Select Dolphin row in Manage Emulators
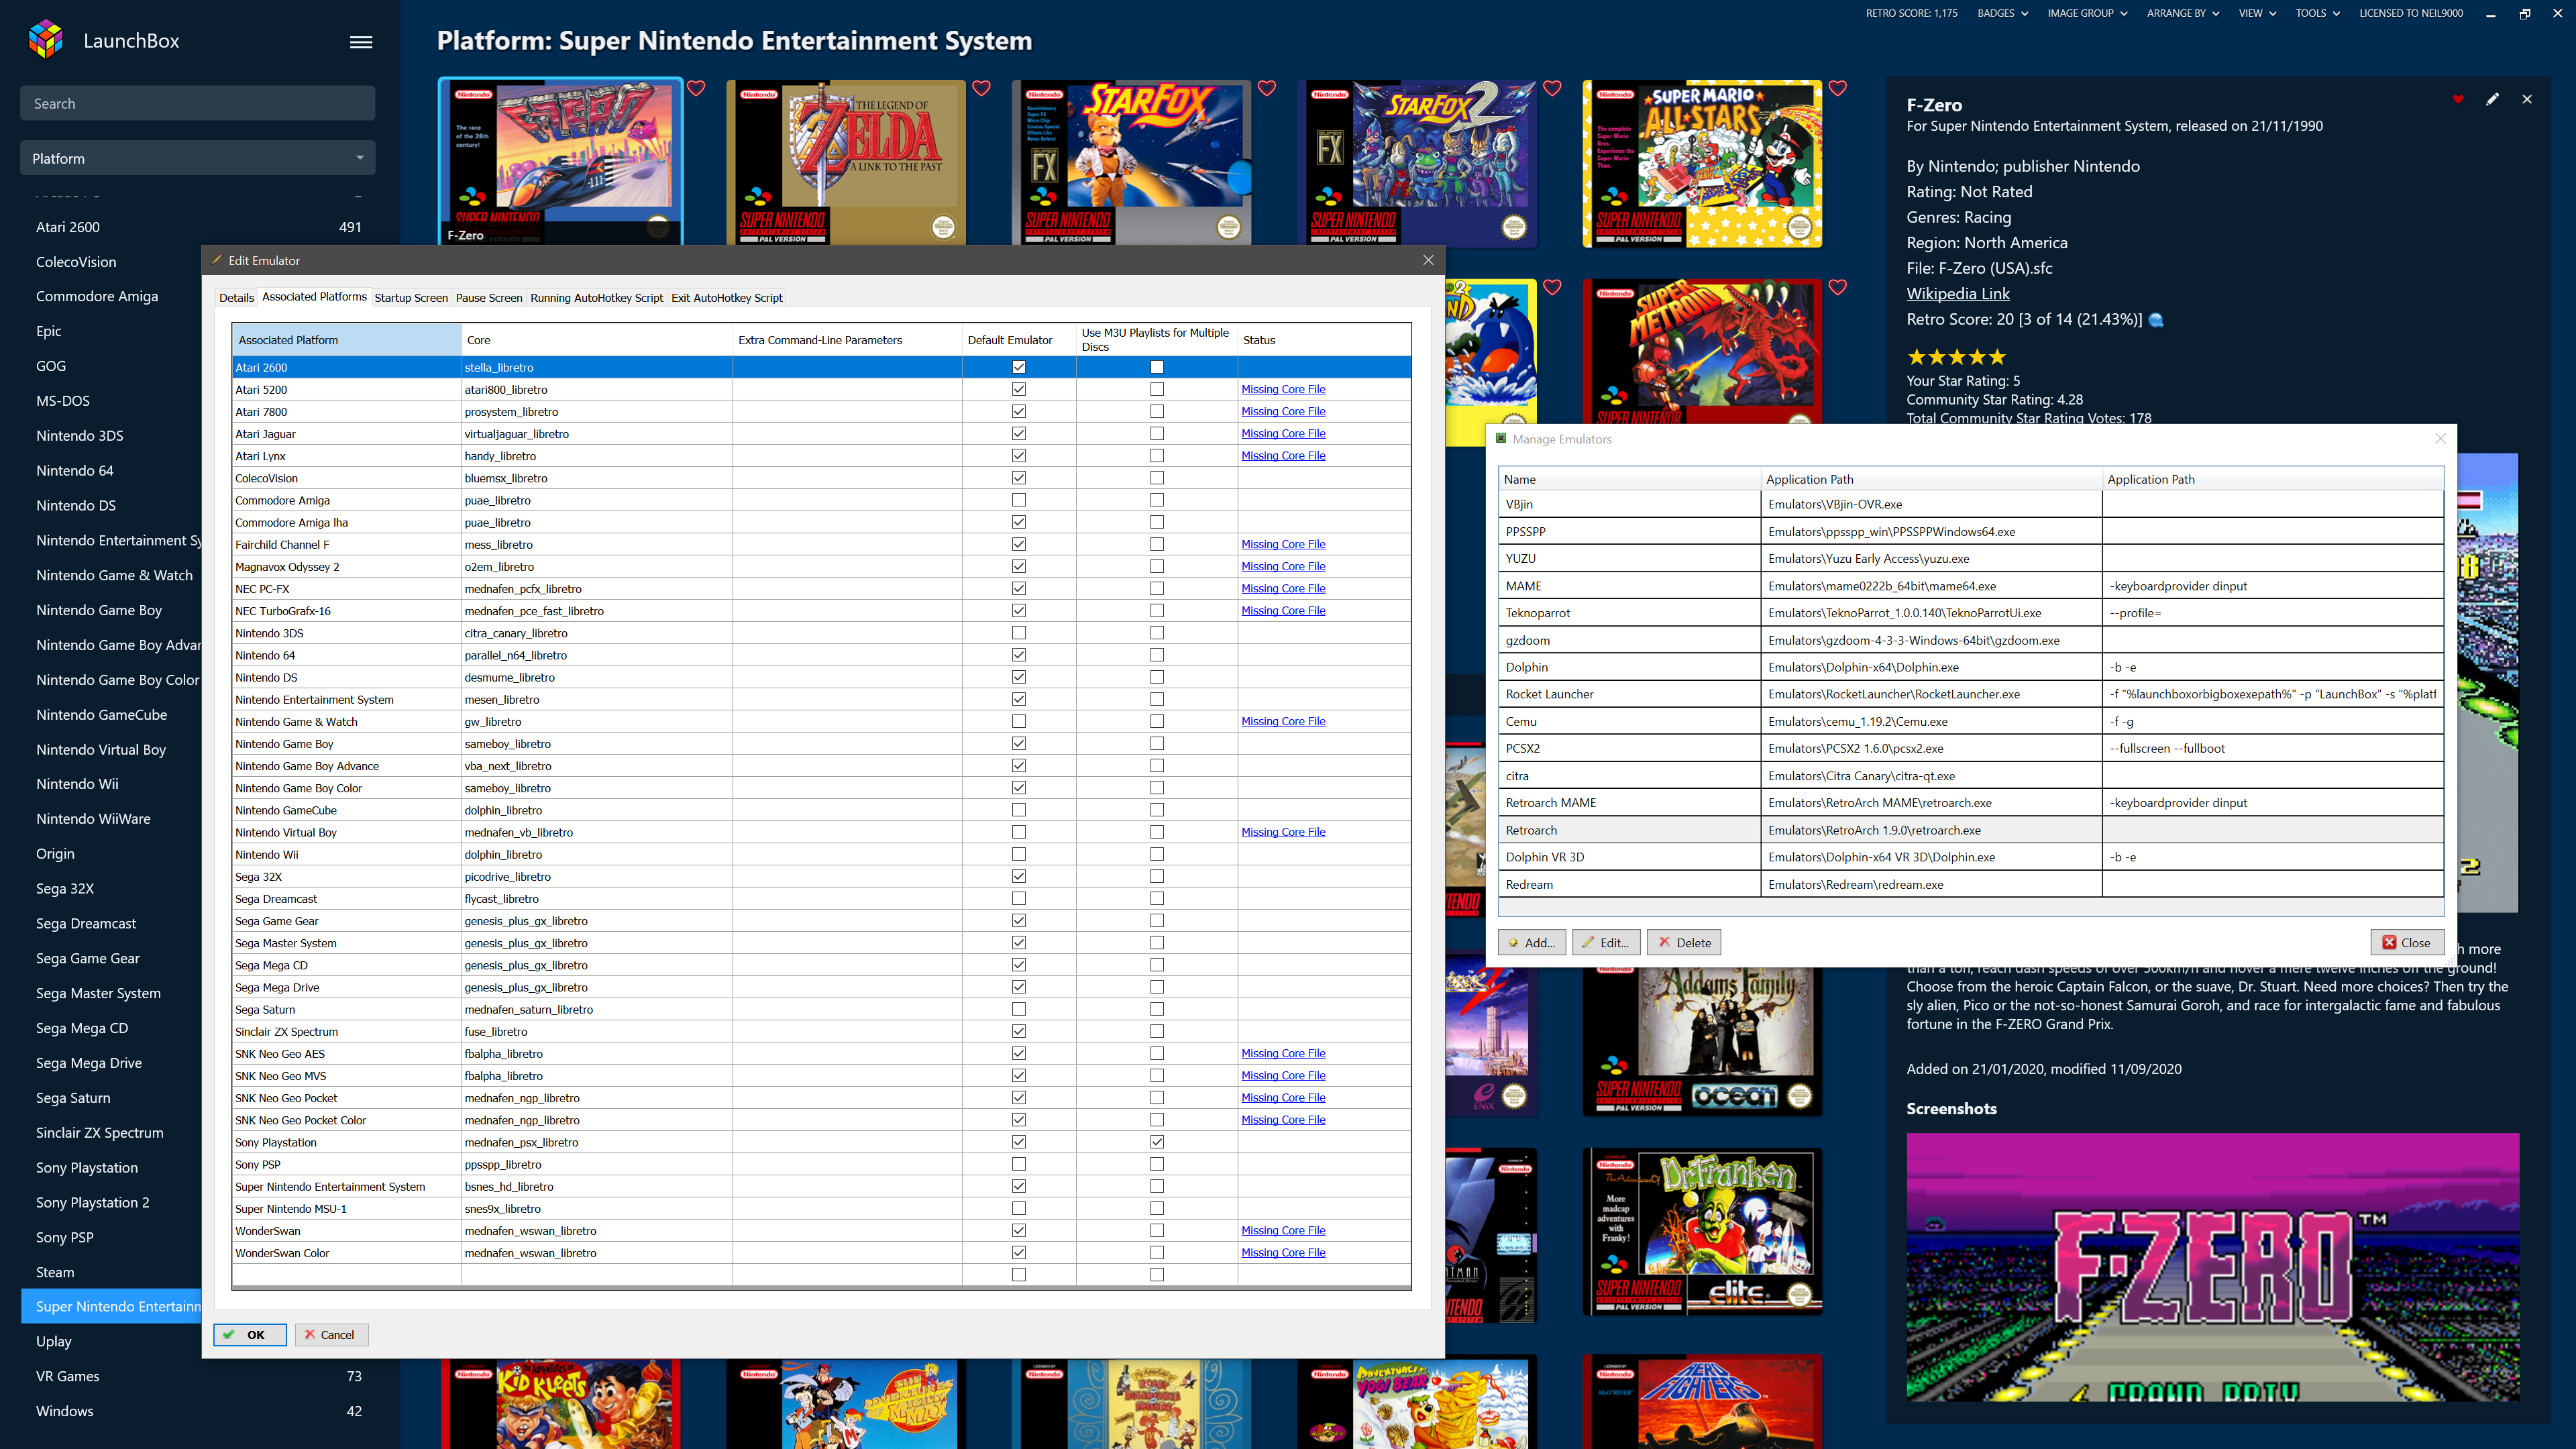The height and width of the screenshot is (1449, 2576). tap(1970, 667)
